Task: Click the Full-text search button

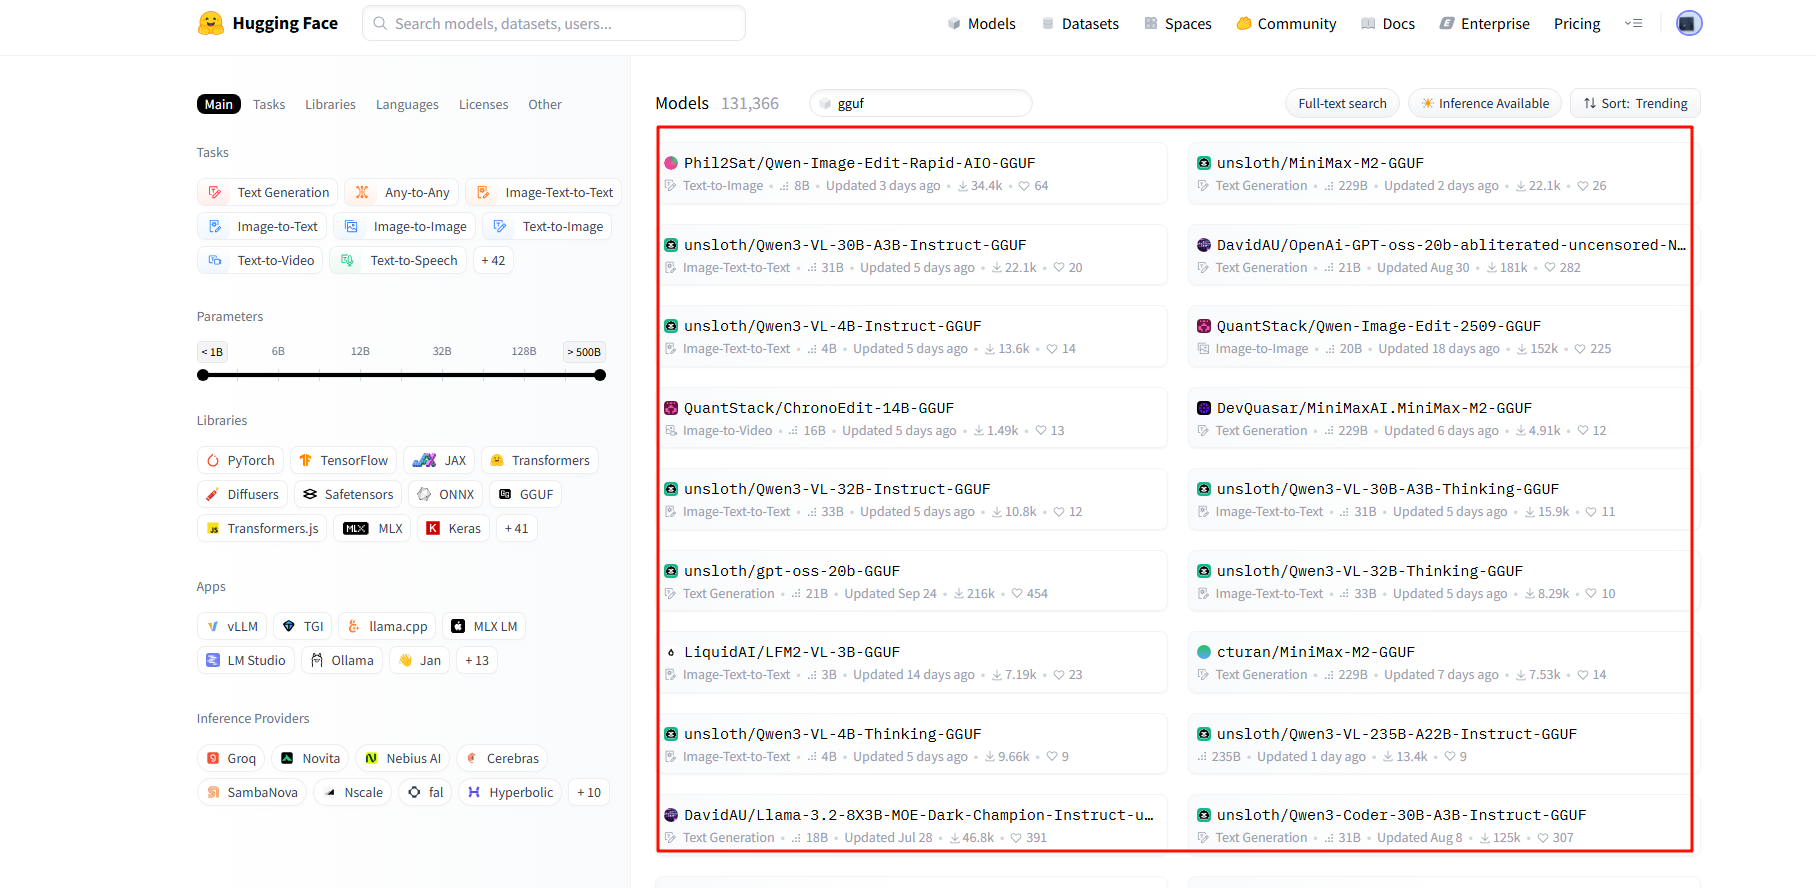Action: tap(1342, 104)
